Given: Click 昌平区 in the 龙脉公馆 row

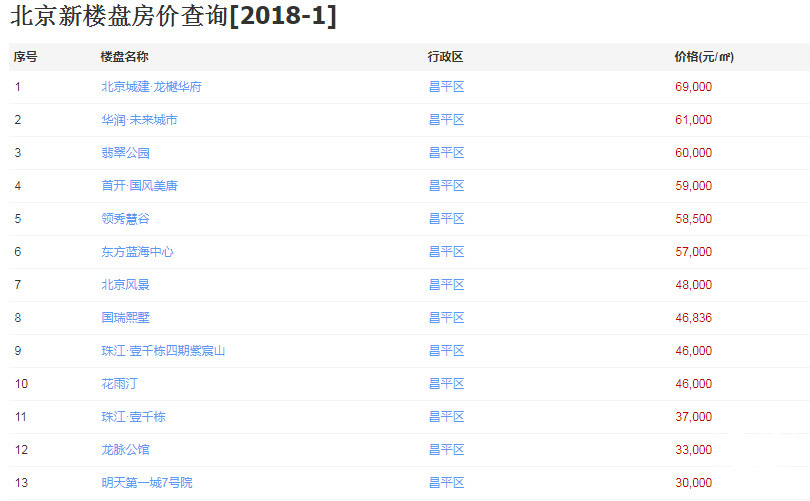Looking at the screenshot, I should (447, 450).
